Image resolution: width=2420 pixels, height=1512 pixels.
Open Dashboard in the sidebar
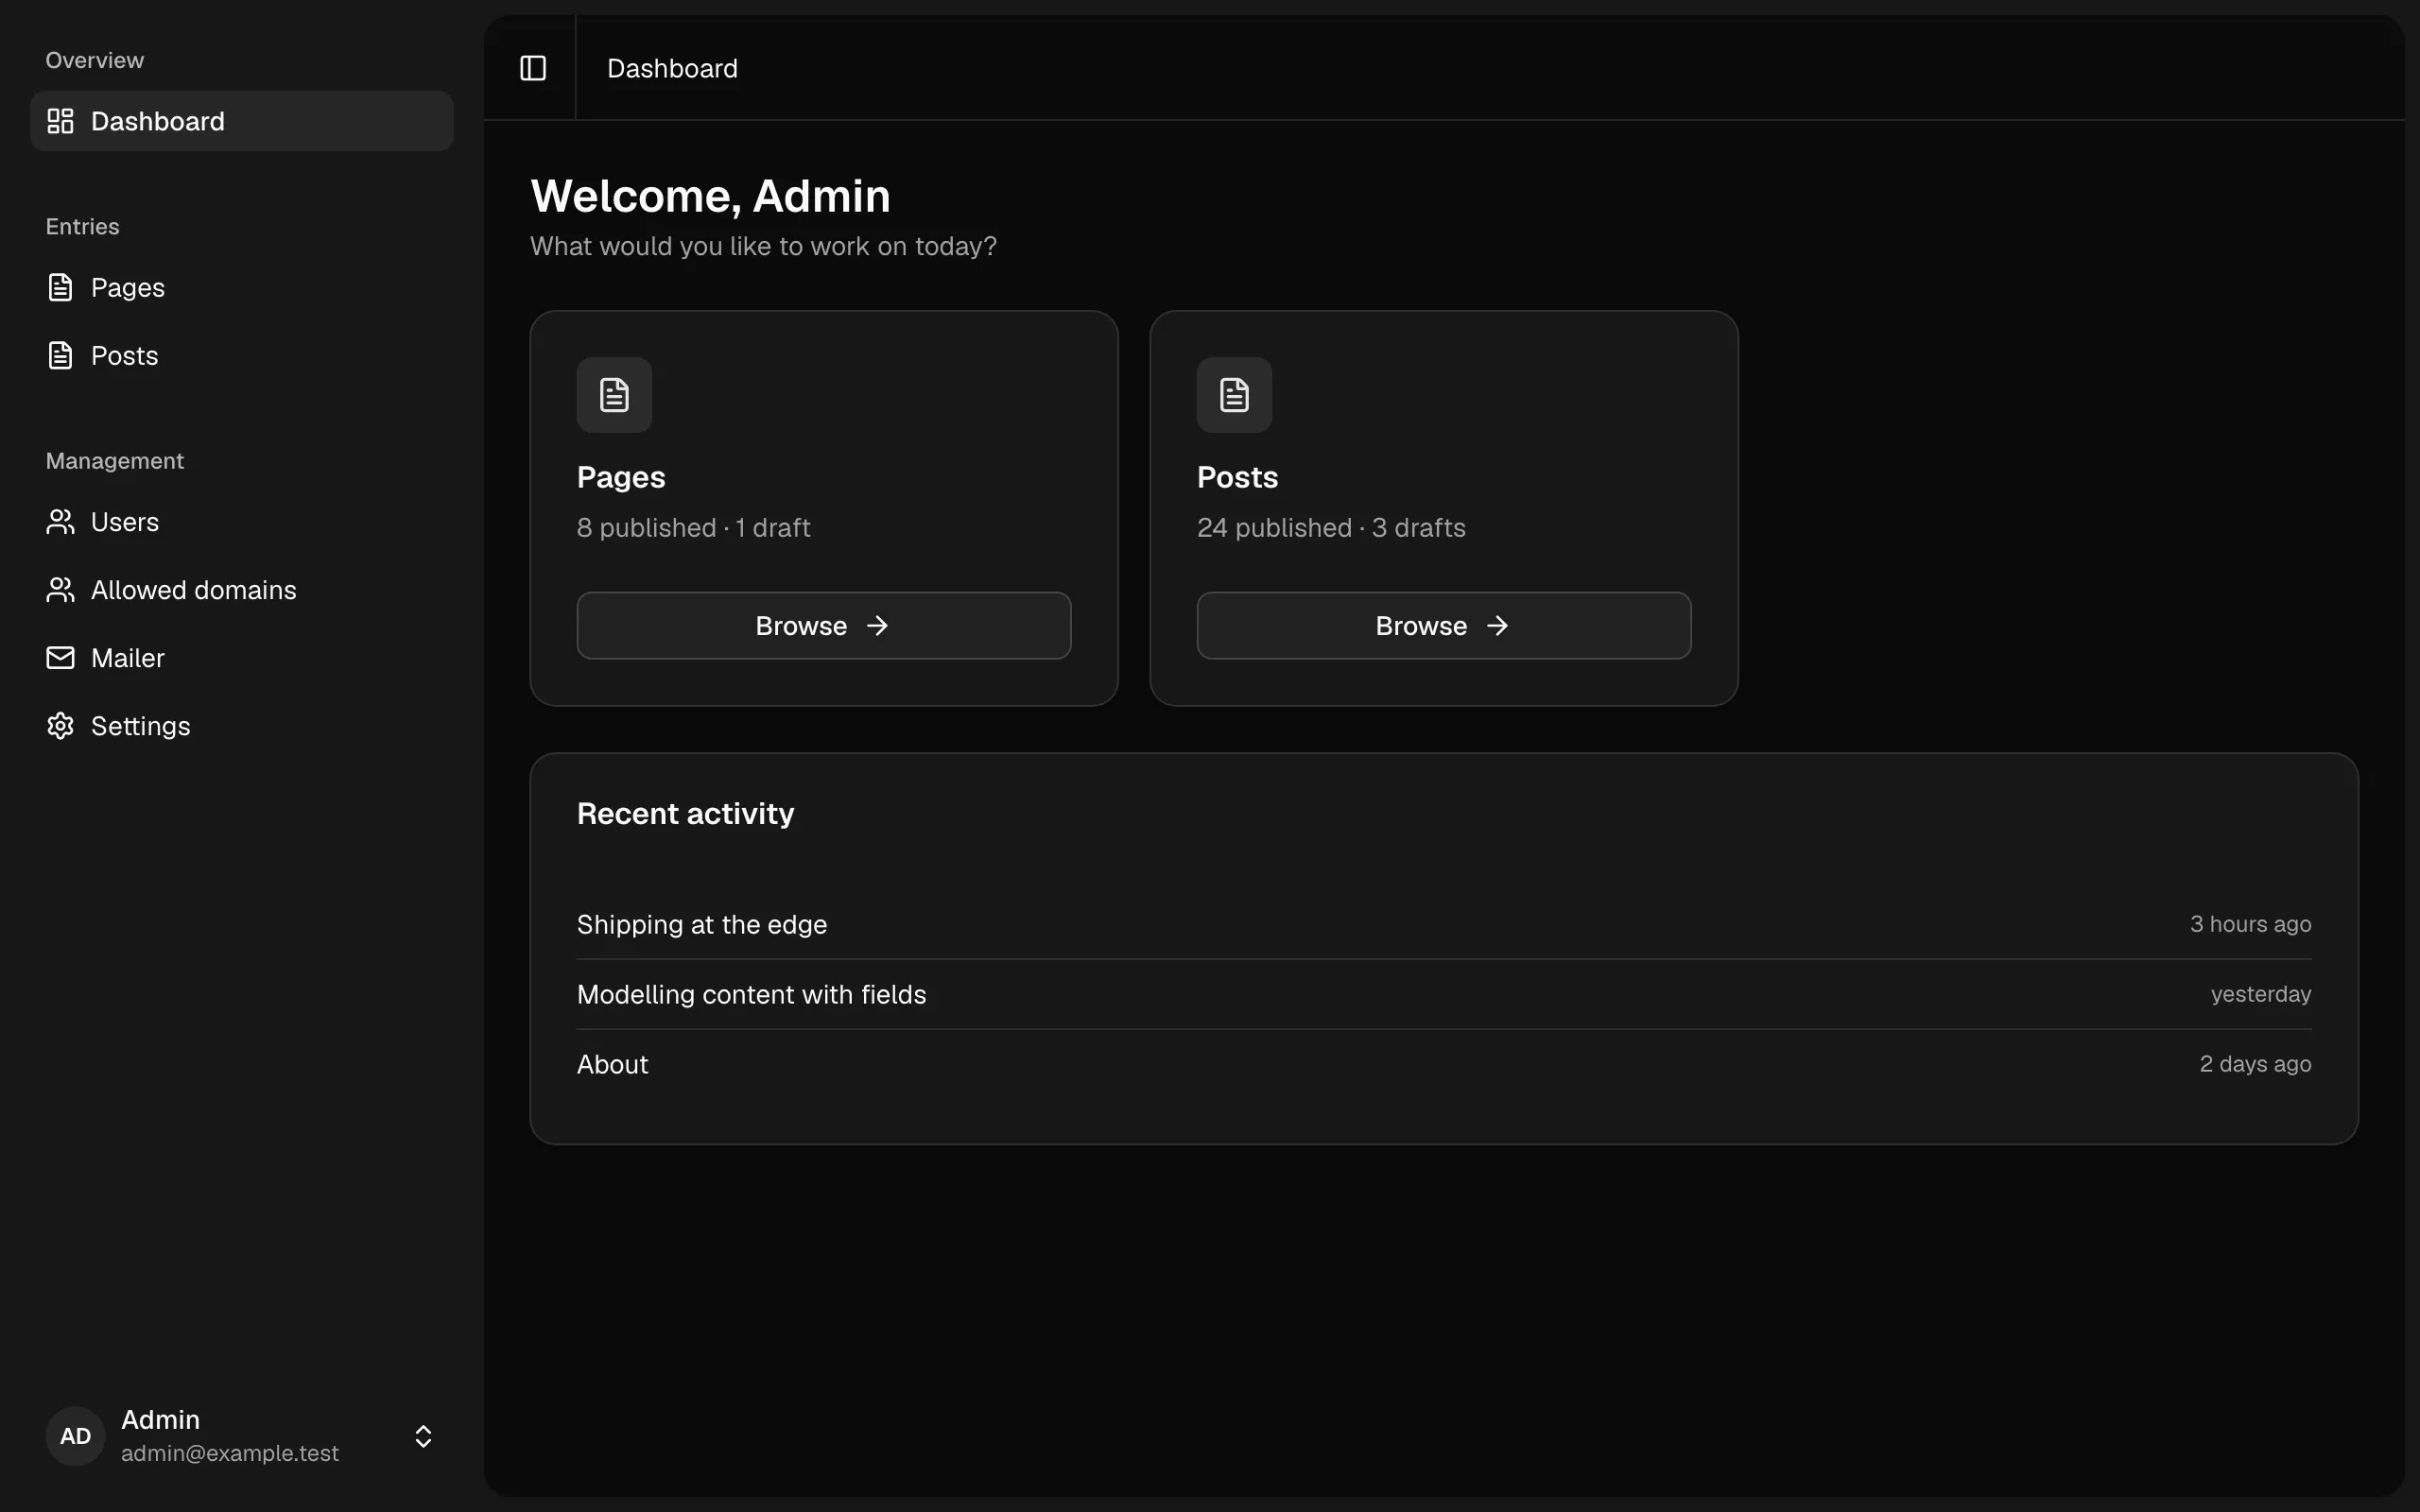tap(242, 121)
